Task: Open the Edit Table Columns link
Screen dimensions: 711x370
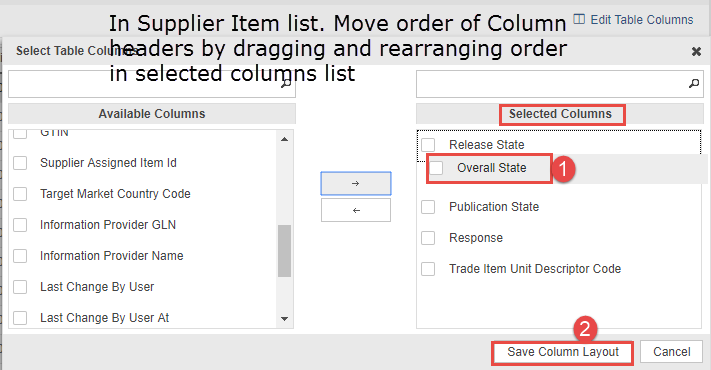Action: (x=642, y=19)
